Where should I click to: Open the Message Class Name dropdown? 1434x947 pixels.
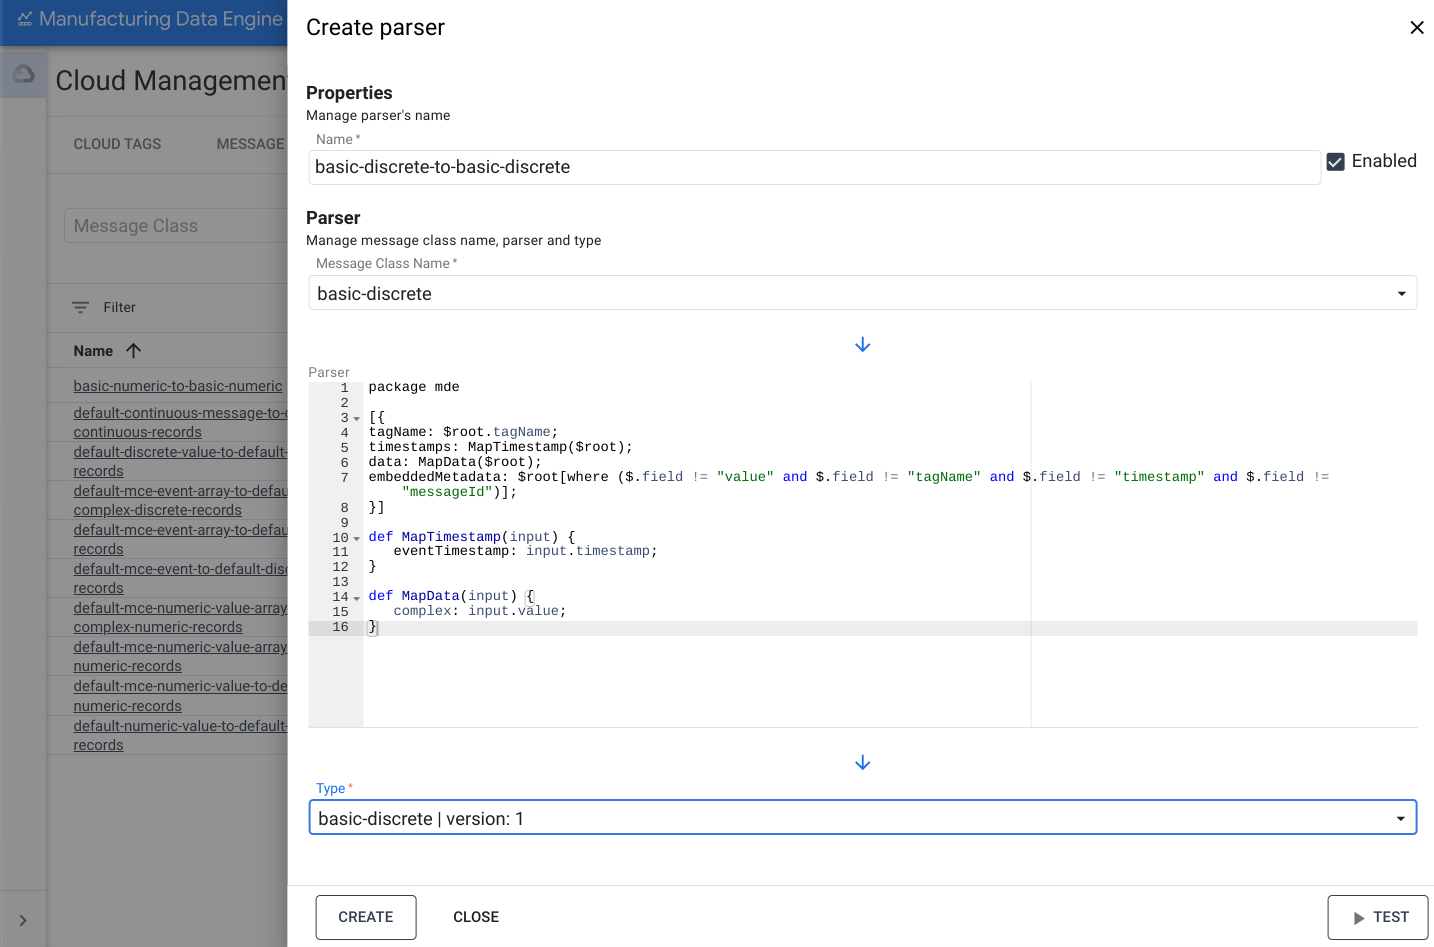(x=1400, y=292)
